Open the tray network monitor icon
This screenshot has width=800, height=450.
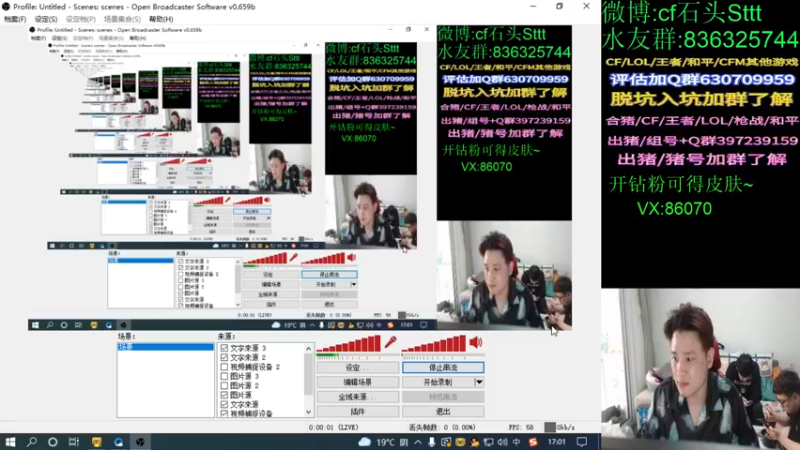(x=488, y=442)
